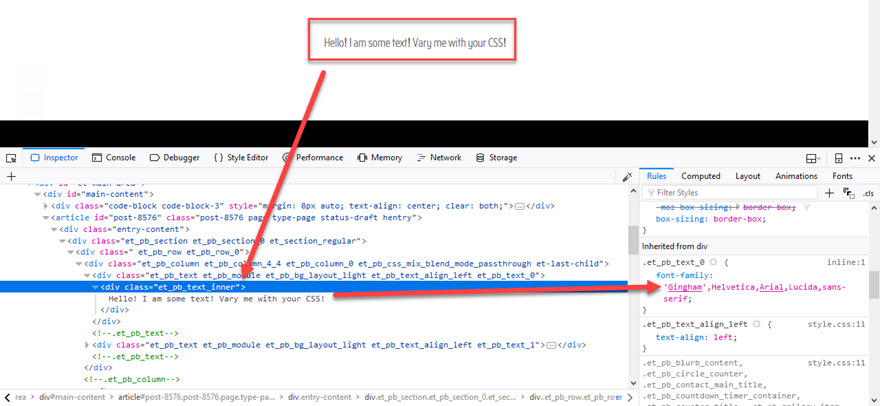This screenshot has height=406, width=880.
Task: Collapse the et_pb_section_0 div node
Action: coord(62,241)
